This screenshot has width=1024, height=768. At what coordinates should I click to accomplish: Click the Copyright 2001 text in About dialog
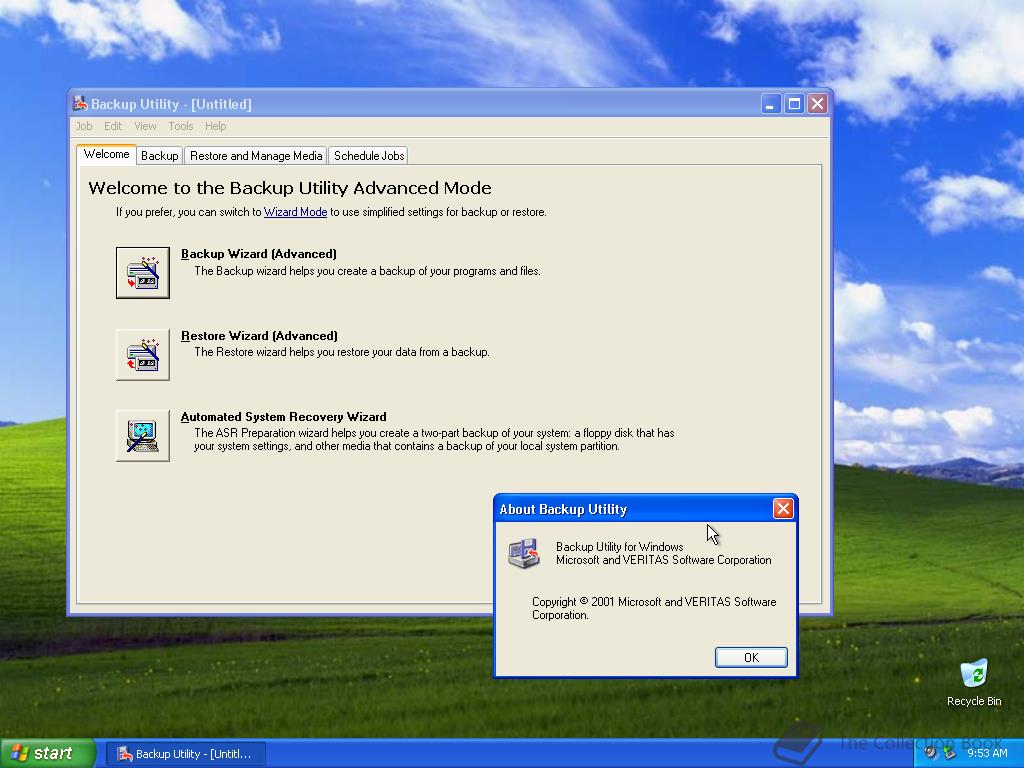(654, 608)
